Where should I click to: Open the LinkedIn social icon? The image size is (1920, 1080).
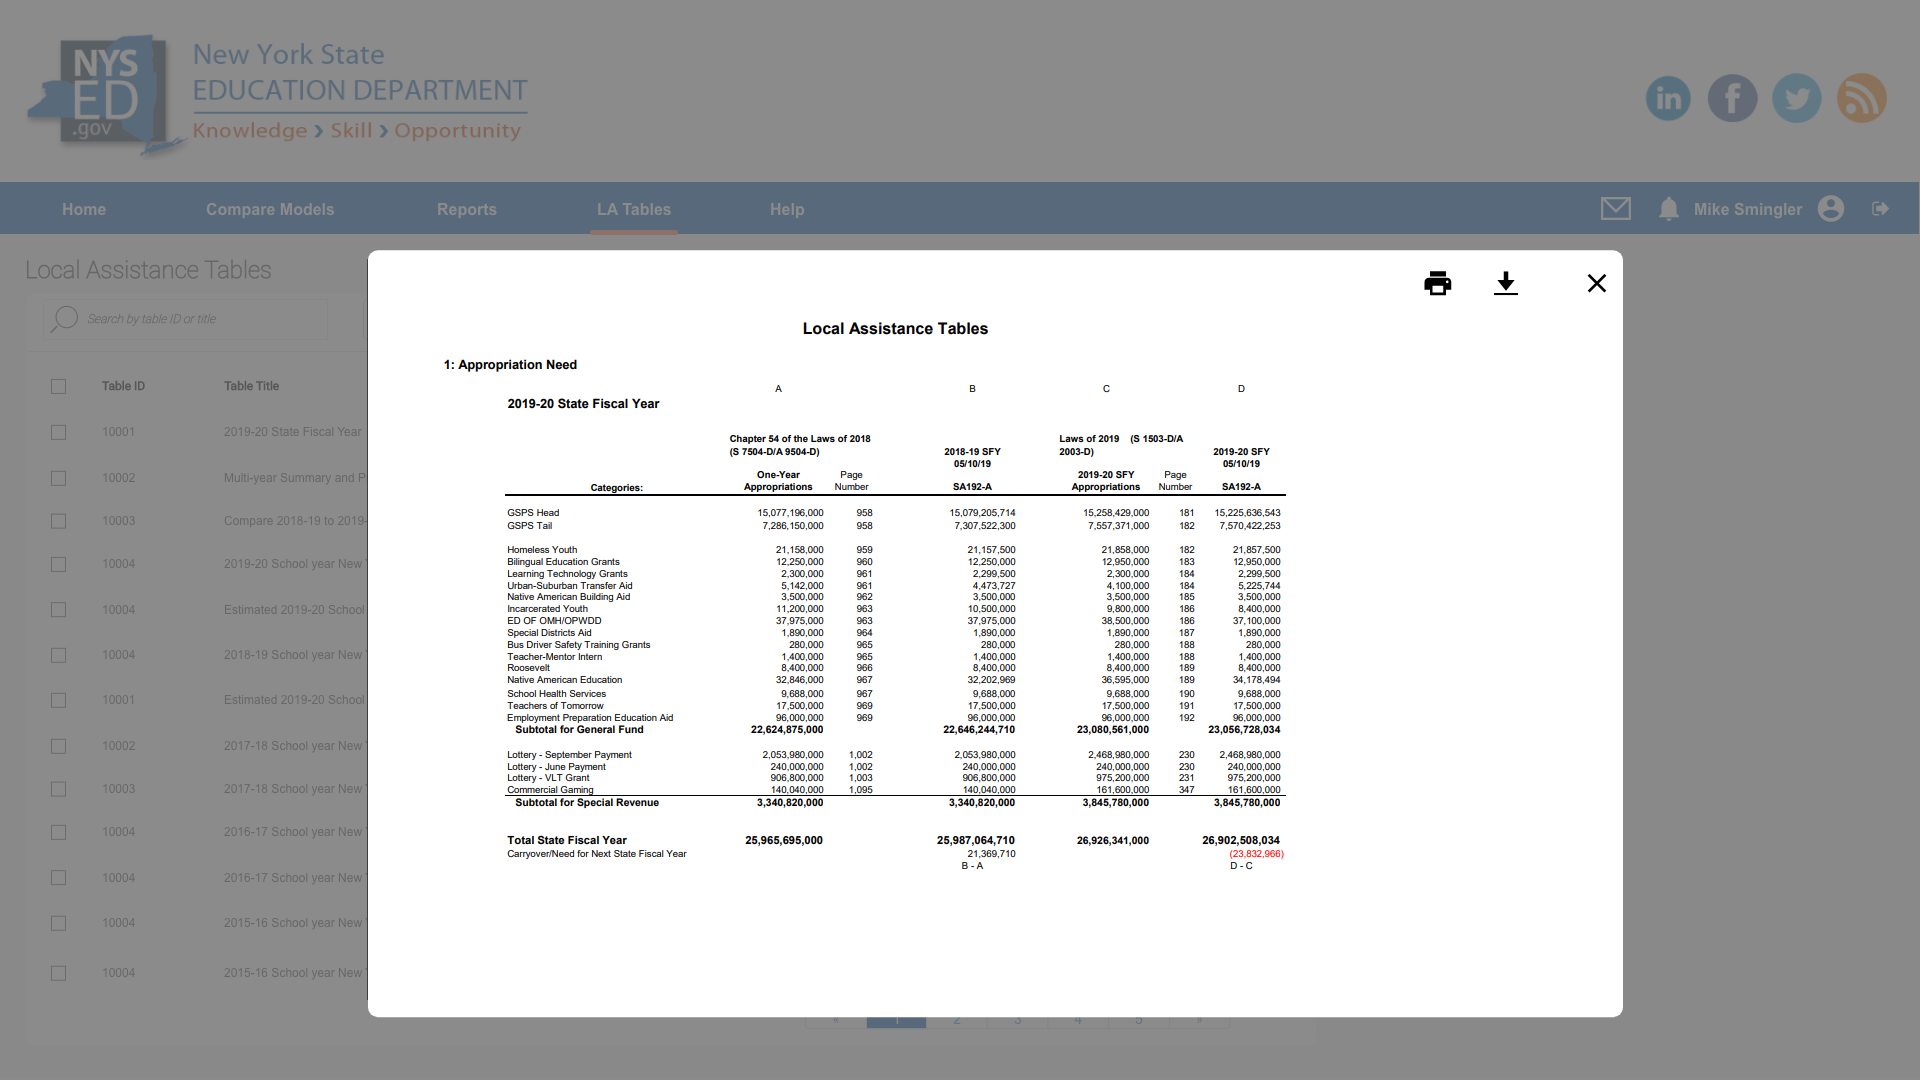pyautogui.click(x=1668, y=98)
